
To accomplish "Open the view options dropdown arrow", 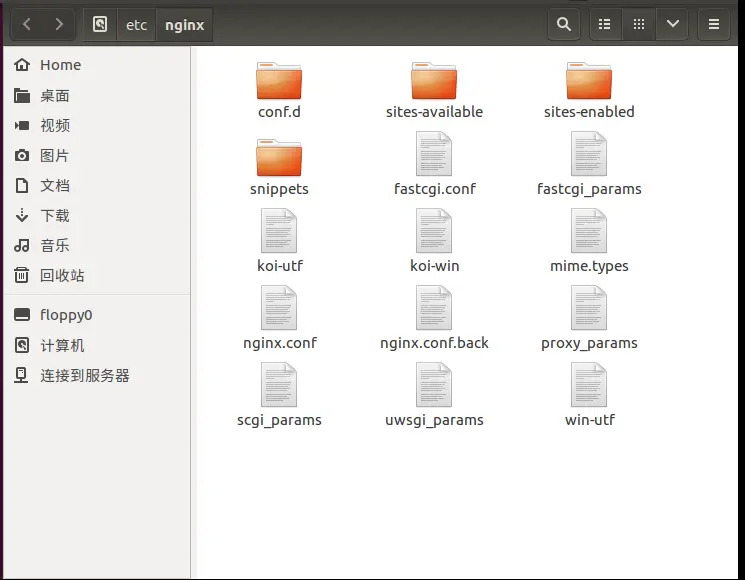I will [672, 24].
